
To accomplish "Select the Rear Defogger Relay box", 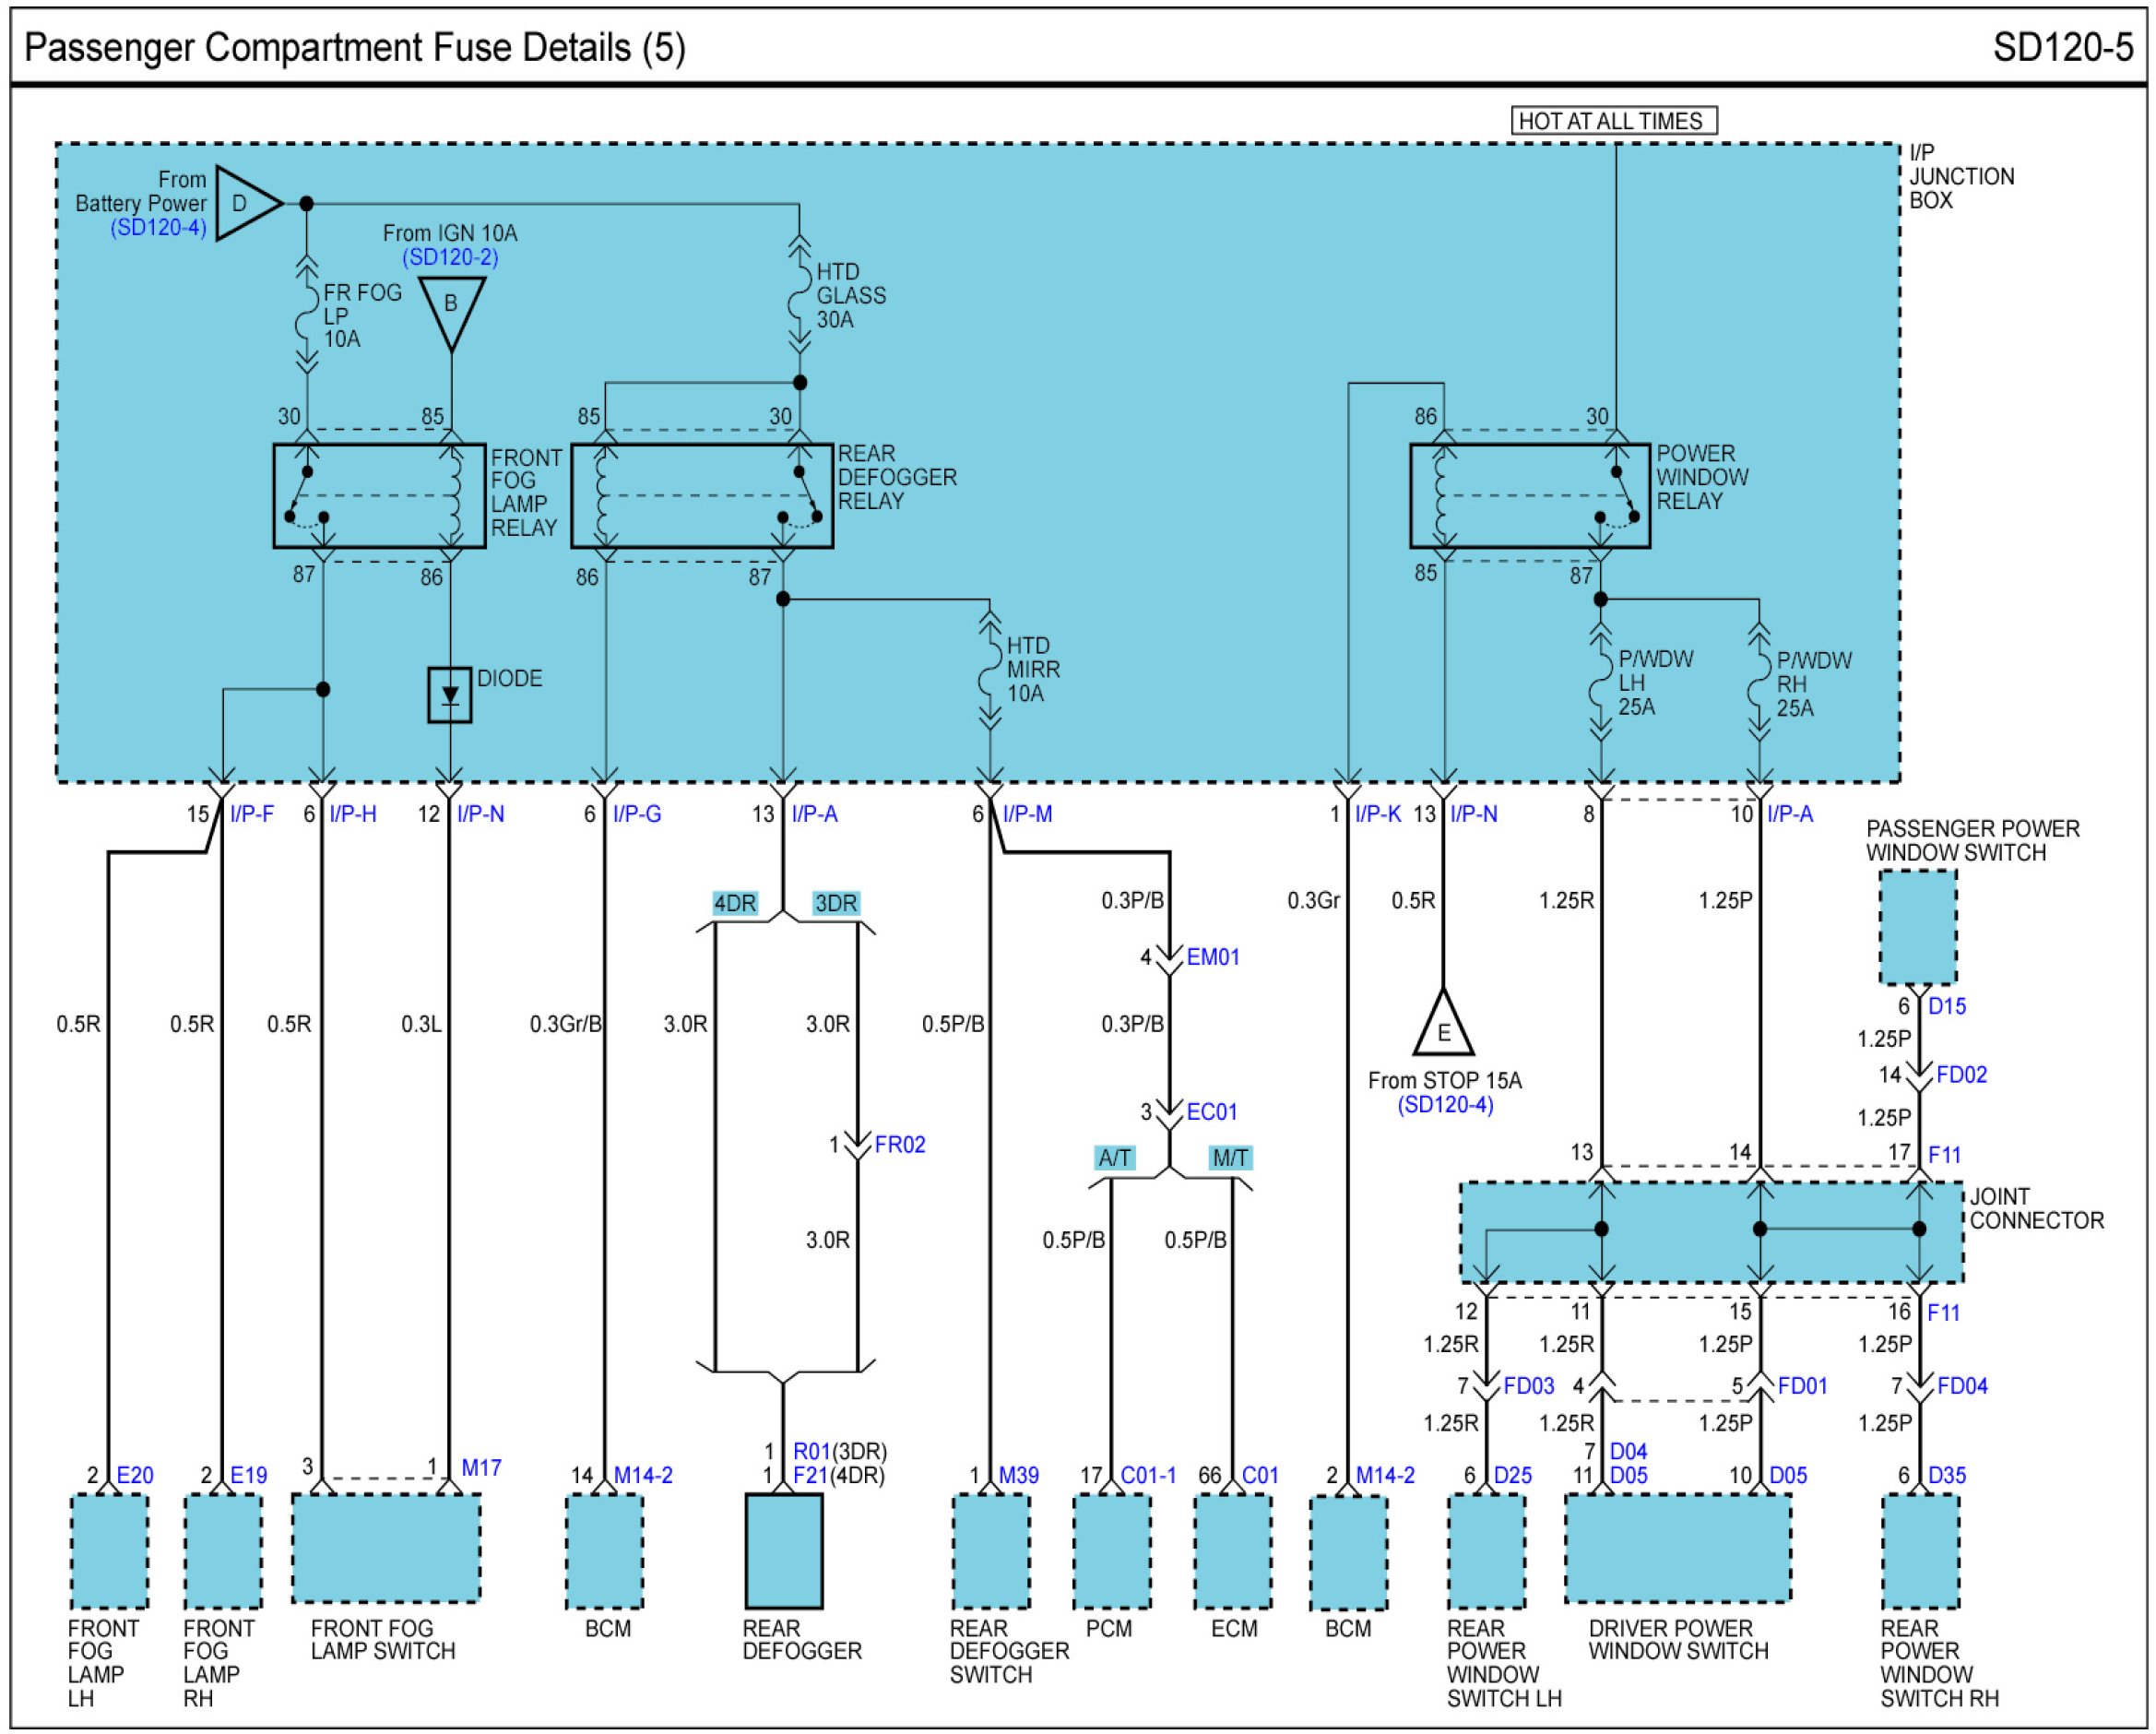I will click(x=701, y=496).
